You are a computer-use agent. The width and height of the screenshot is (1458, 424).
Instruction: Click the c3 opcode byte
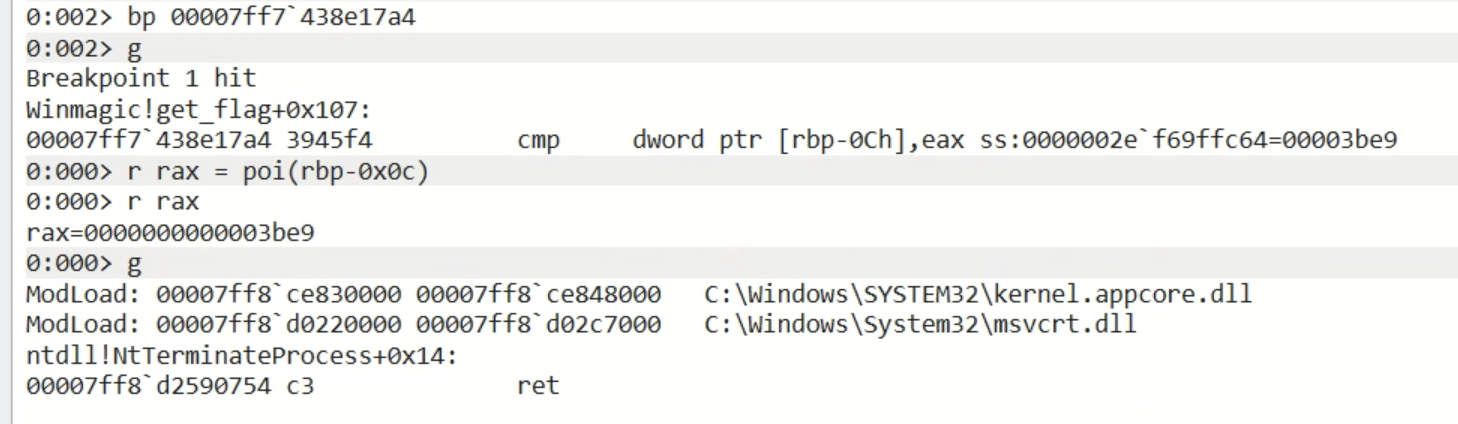(300, 386)
